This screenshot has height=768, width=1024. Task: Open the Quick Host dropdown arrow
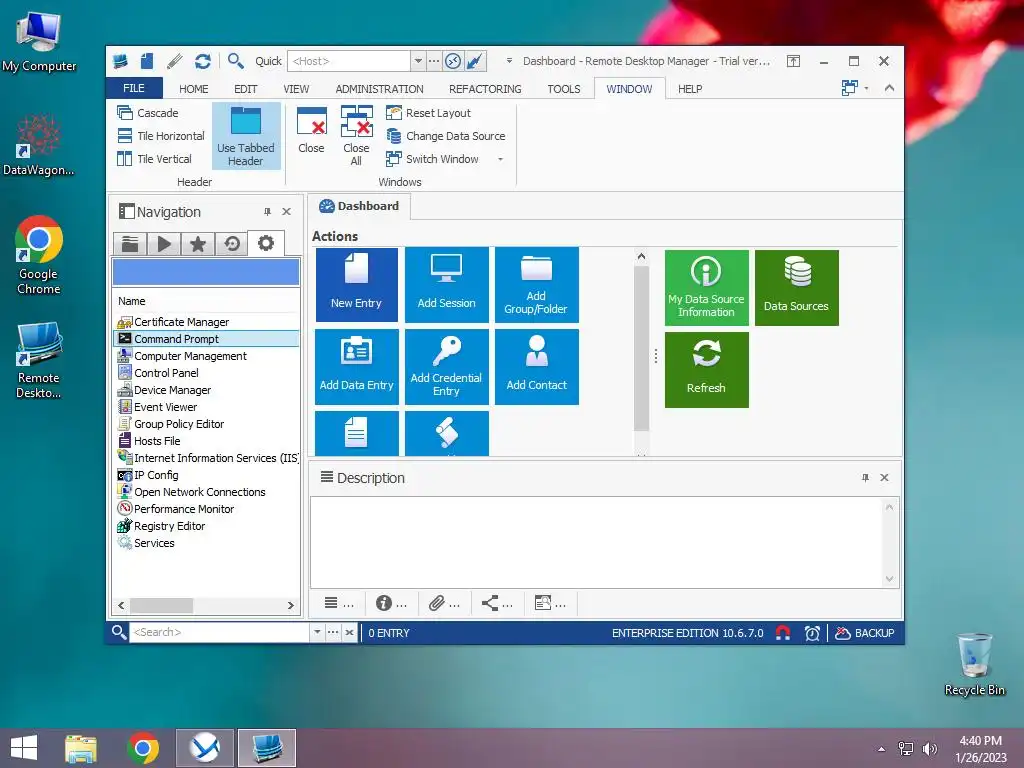pos(418,61)
